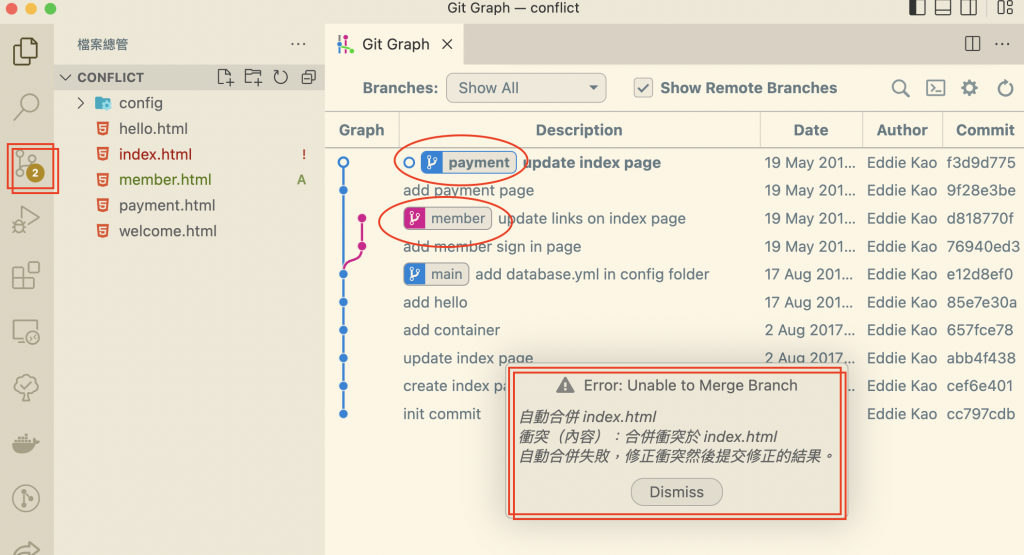Click commit hash f3d9d775
This screenshot has height=555, width=1024.
[981, 163]
